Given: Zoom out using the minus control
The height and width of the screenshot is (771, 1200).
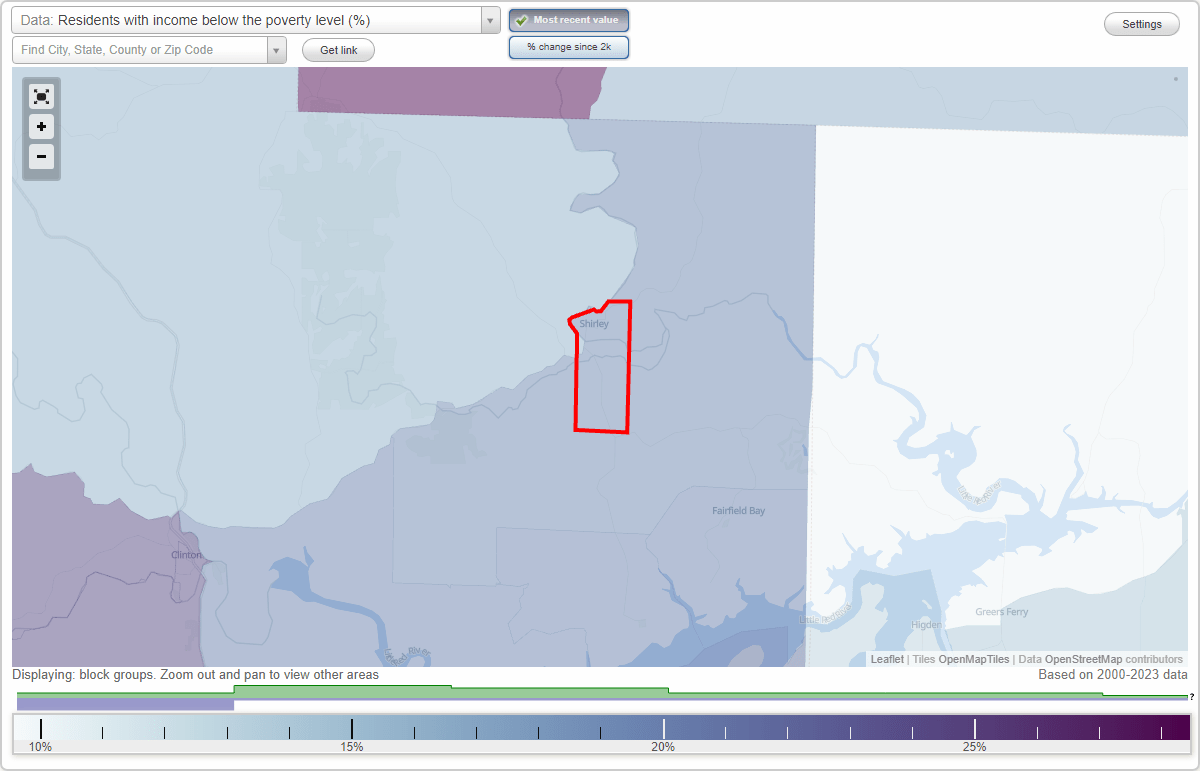Looking at the screenshot, I should pyautogui.click(x=41, y=157).
